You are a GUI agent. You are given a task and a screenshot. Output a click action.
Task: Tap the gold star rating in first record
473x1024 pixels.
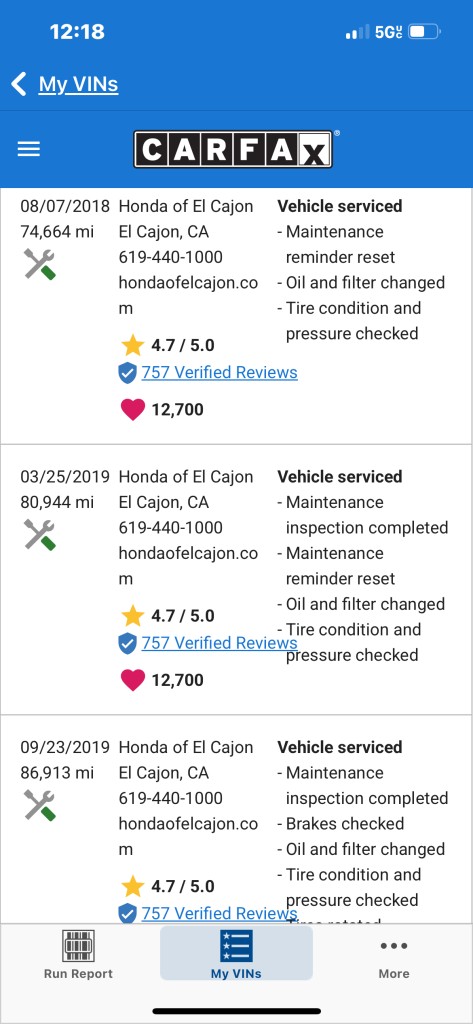click(133, 345)
